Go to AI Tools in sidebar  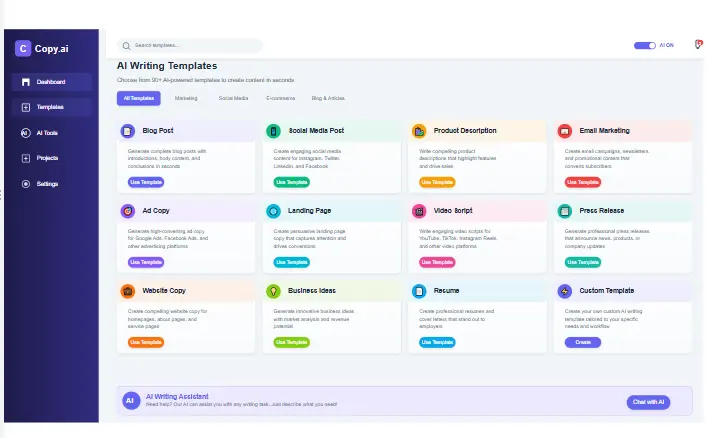point(52,133)
